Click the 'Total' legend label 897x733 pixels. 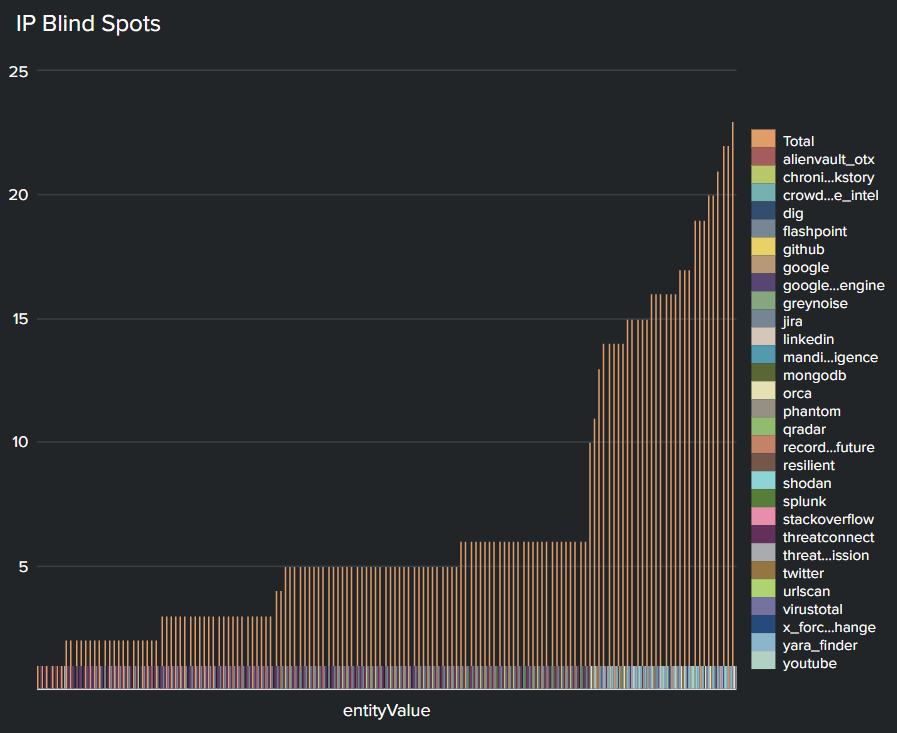798,141
